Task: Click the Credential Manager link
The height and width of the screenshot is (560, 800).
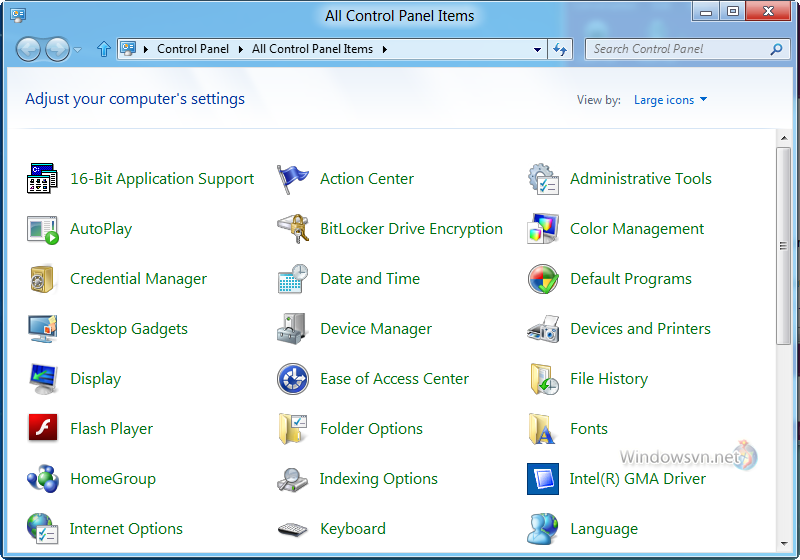Action: [x=138, y=279]
